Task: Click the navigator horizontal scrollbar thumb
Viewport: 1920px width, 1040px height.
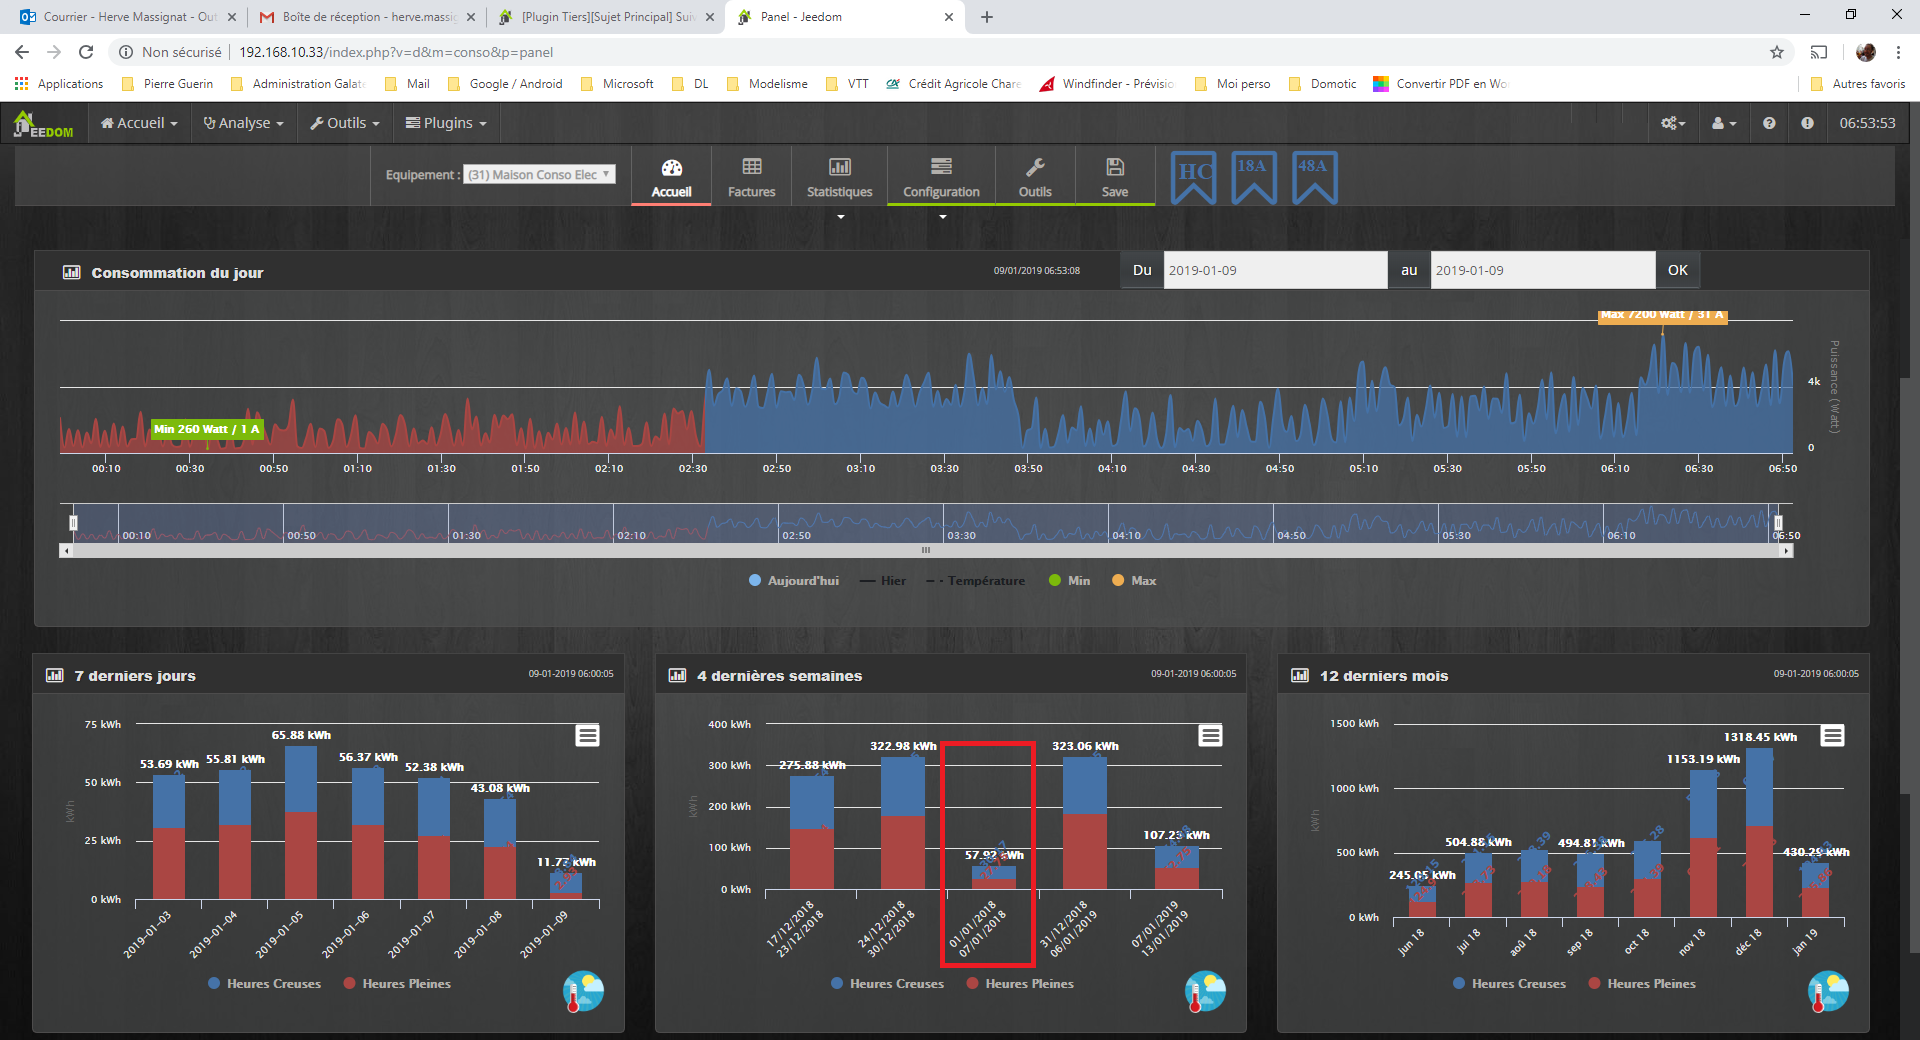Action: tap(926, 550)
